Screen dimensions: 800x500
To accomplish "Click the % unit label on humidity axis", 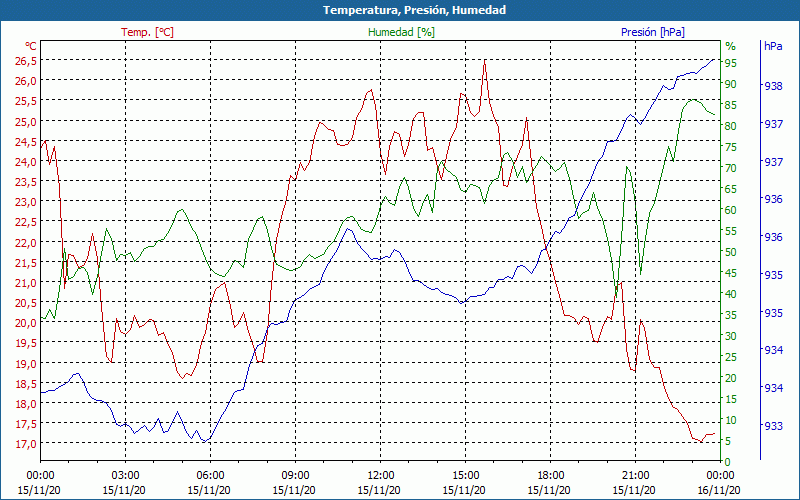I will click(x=731, y=46).
